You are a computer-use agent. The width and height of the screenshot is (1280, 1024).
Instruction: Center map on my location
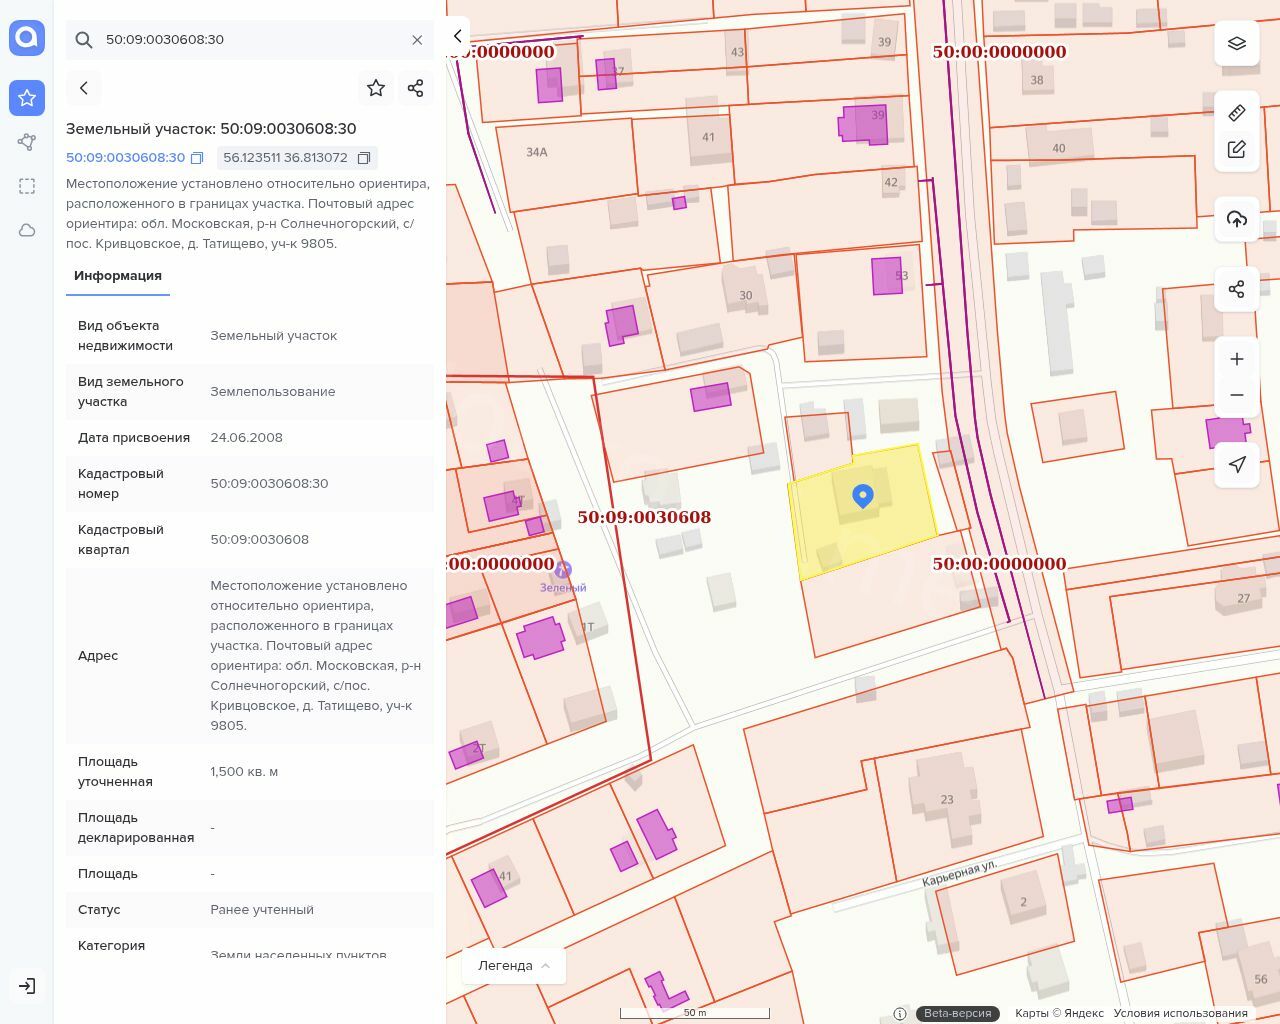click(1237, 464)
